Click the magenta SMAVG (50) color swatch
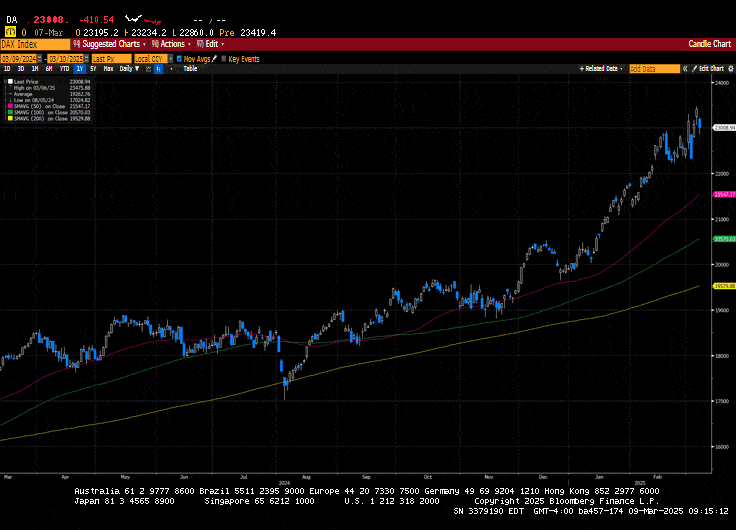Screen dimensions: 736x530 pos(7,105)
